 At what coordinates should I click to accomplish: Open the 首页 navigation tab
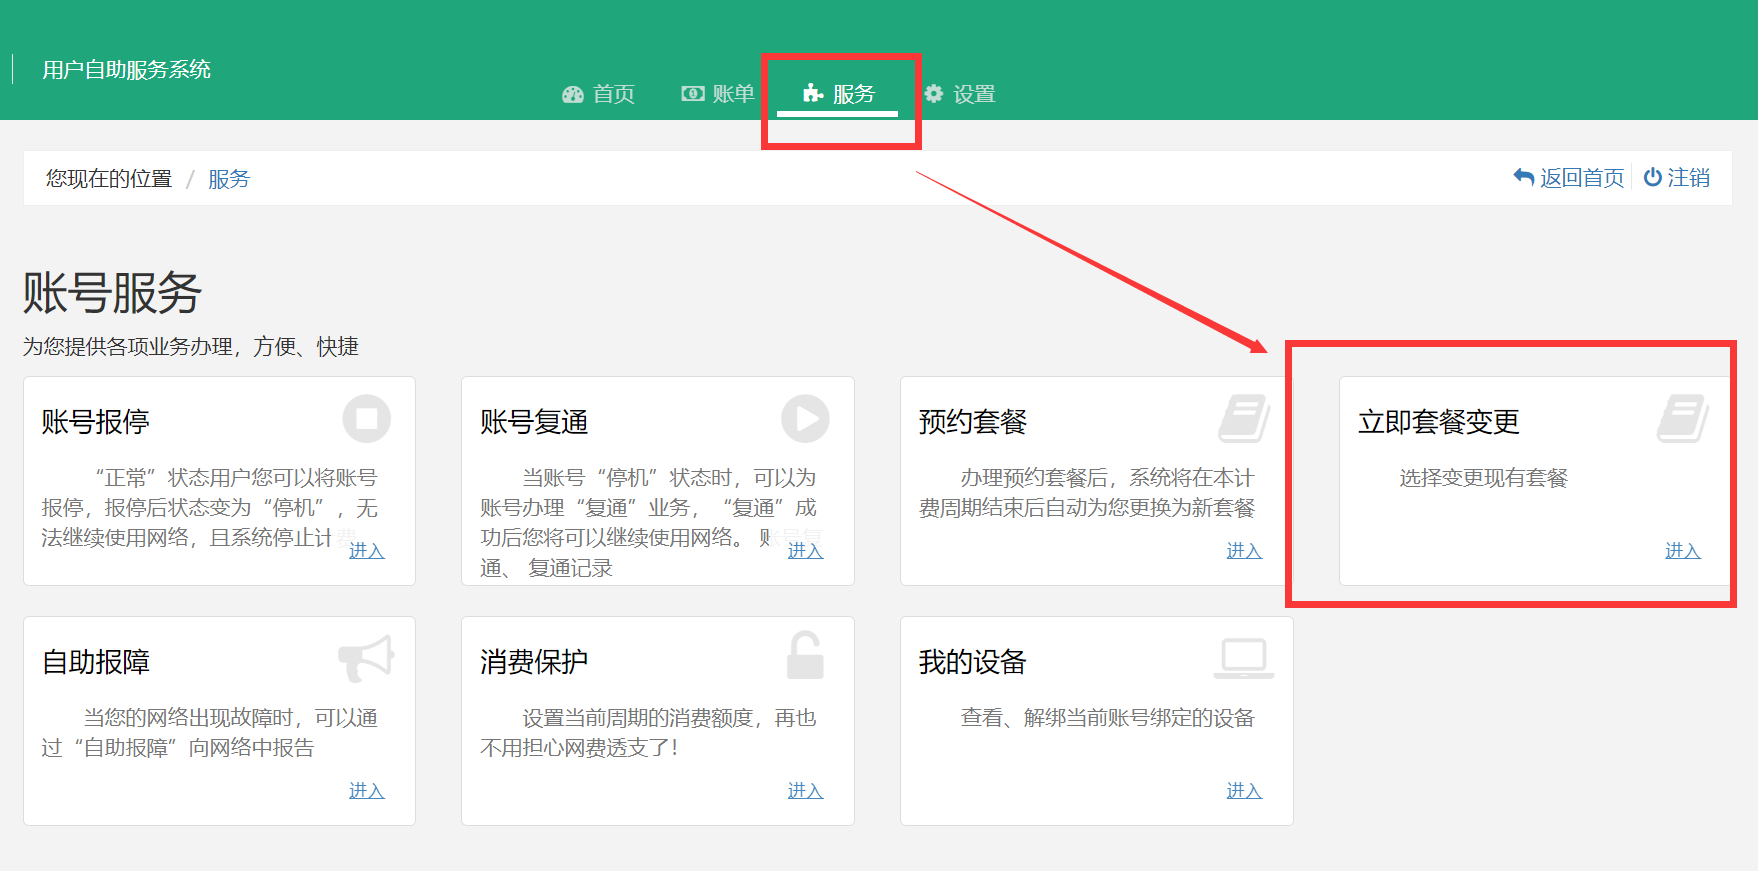pyautogui.click(x=598, y=94)
